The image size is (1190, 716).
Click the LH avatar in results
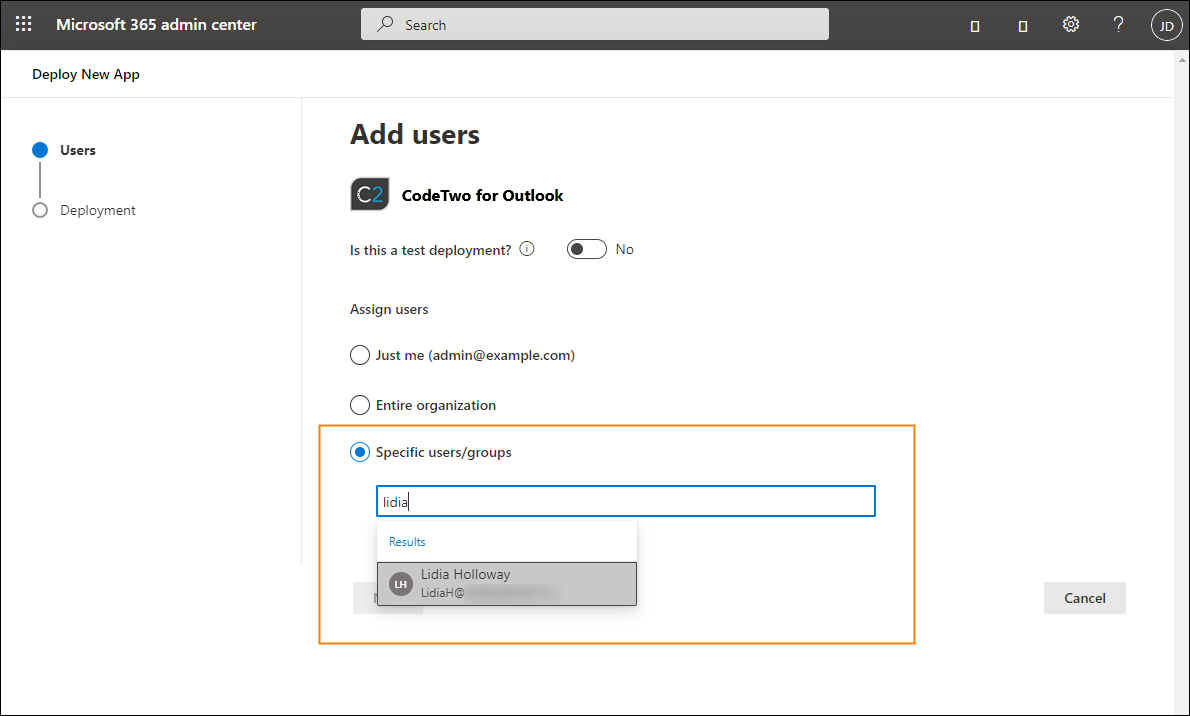coord(400,584)
